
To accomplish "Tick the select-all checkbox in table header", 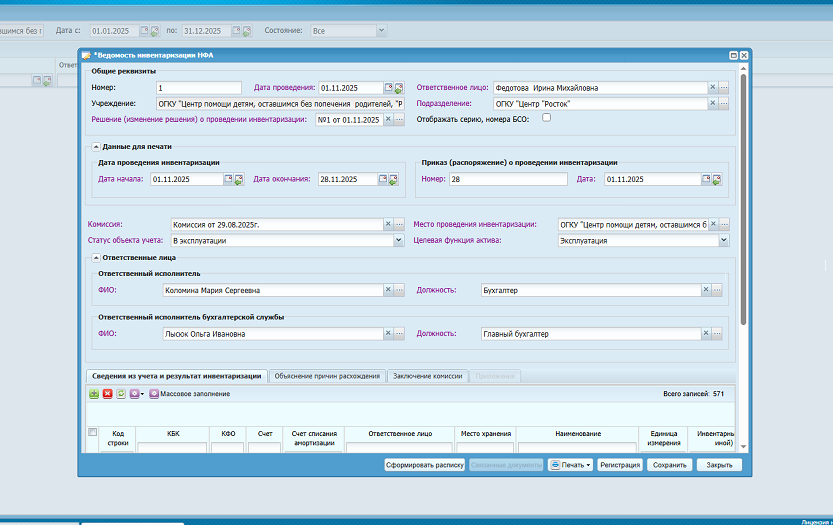I will click(x=93, y=432).
